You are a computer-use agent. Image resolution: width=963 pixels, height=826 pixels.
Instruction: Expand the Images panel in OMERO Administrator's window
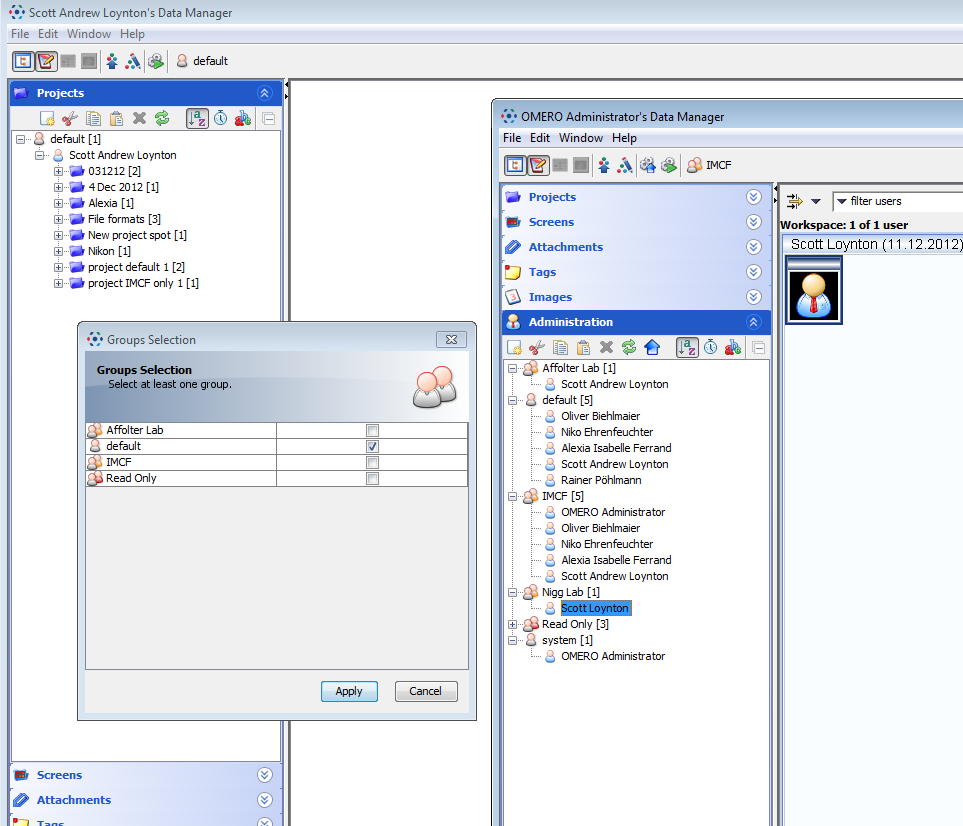point(754,297)
